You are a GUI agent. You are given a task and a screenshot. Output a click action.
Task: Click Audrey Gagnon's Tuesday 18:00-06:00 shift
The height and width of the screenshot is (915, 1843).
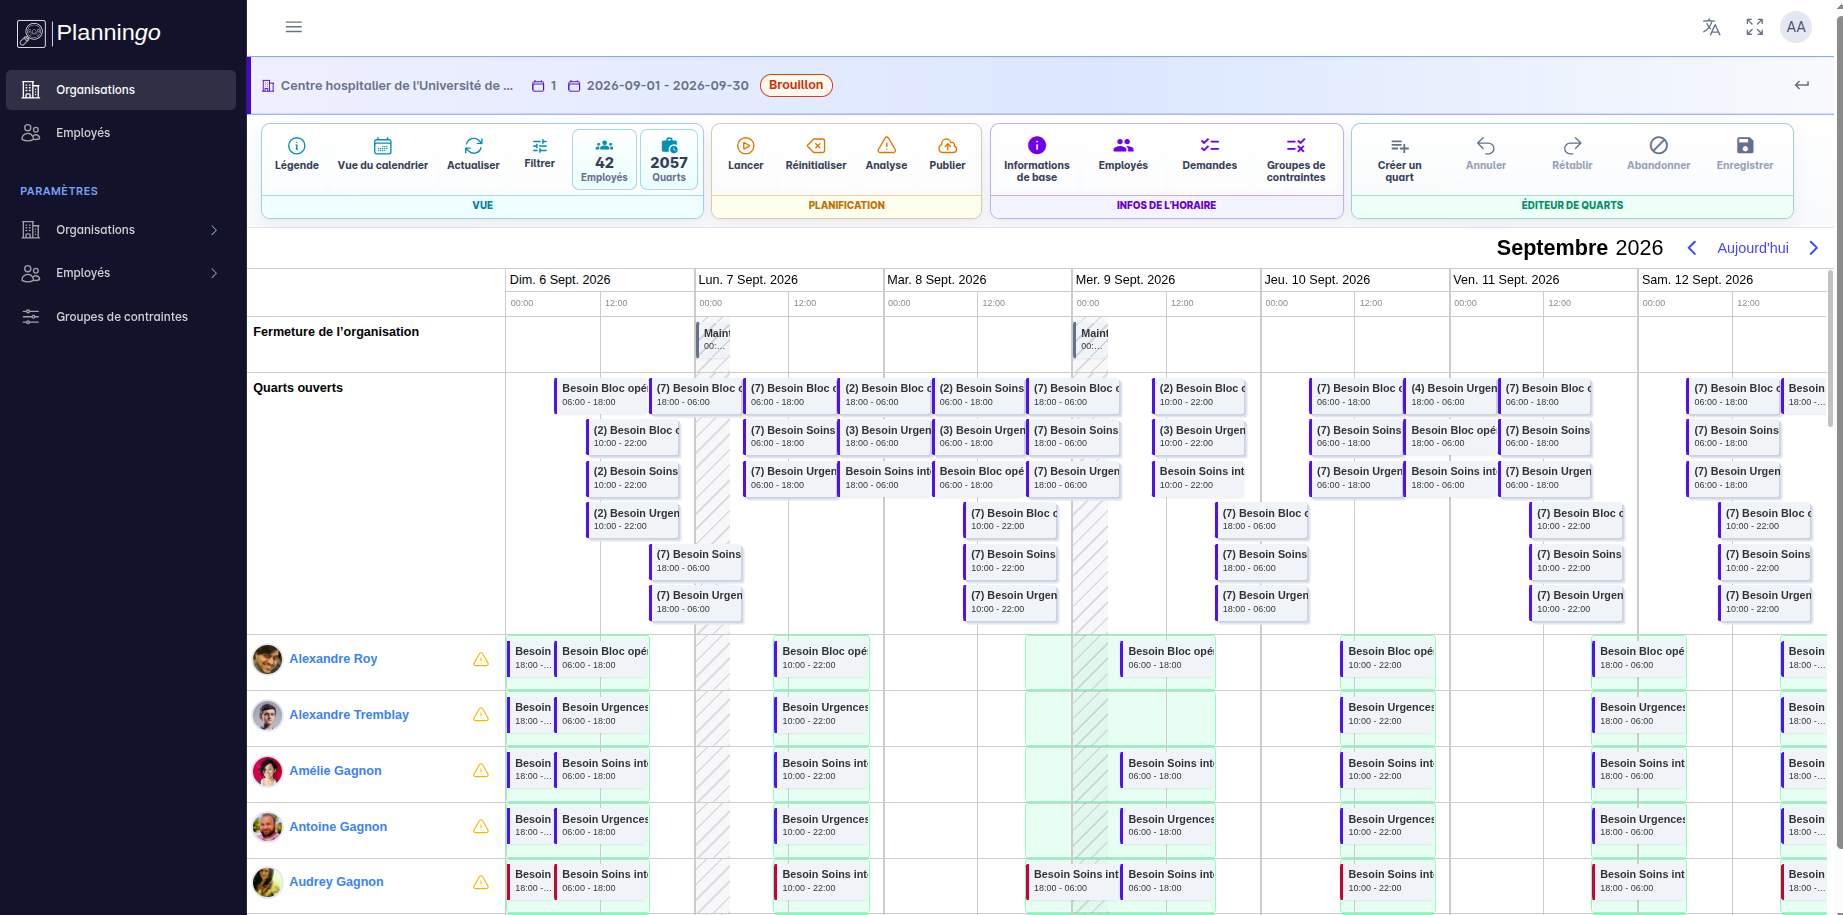pos(1073,881)
